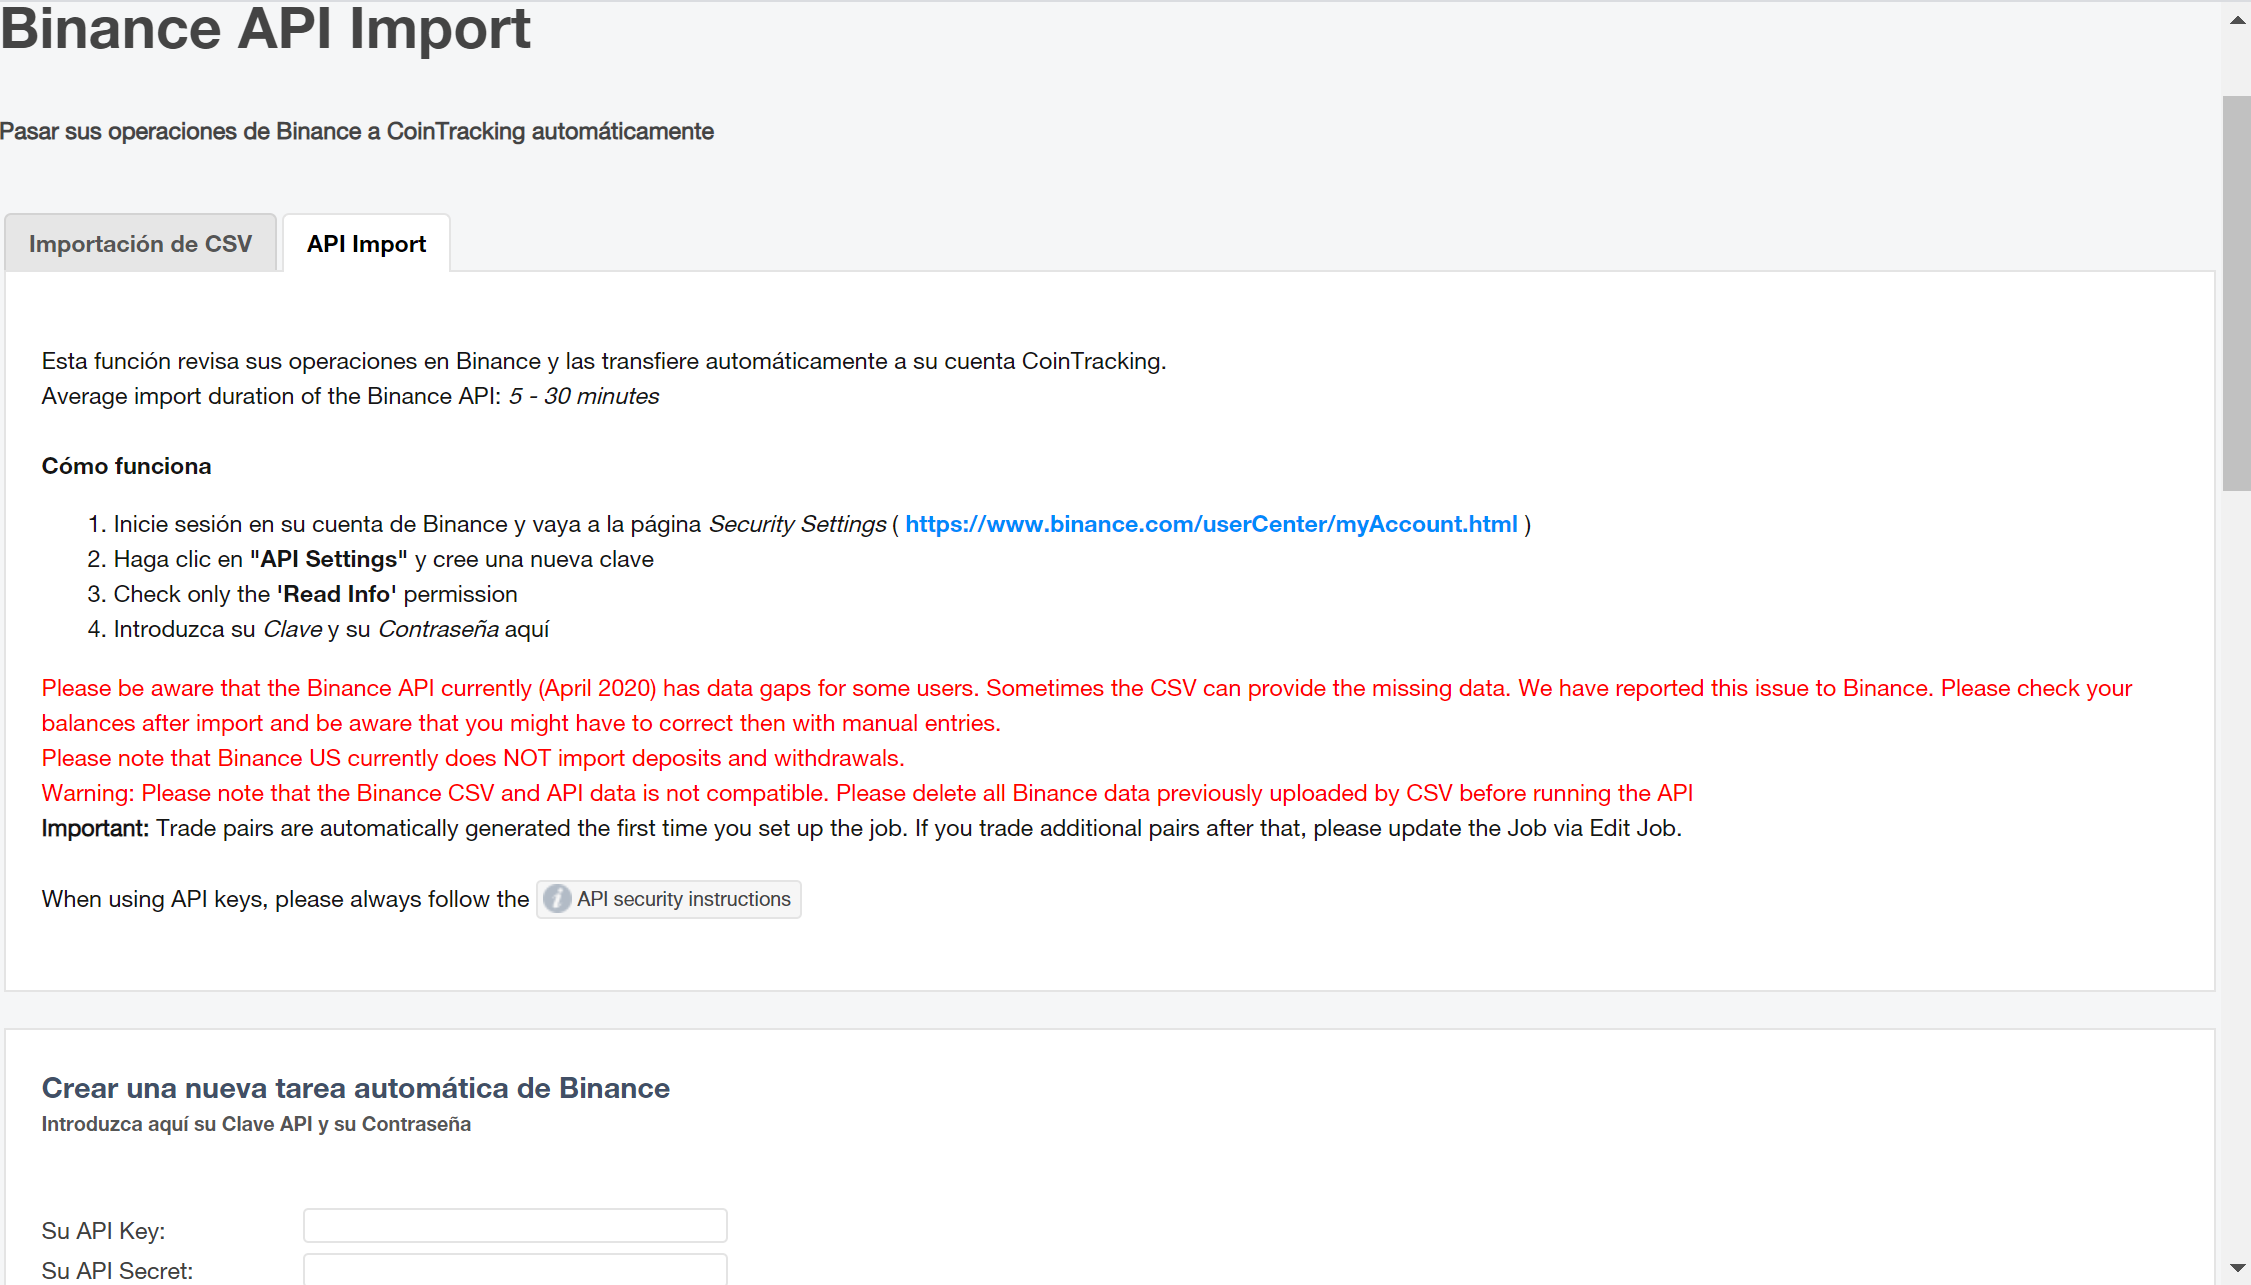
Task: Switch to the Importación de CSV tab
Action: point(140,244)
